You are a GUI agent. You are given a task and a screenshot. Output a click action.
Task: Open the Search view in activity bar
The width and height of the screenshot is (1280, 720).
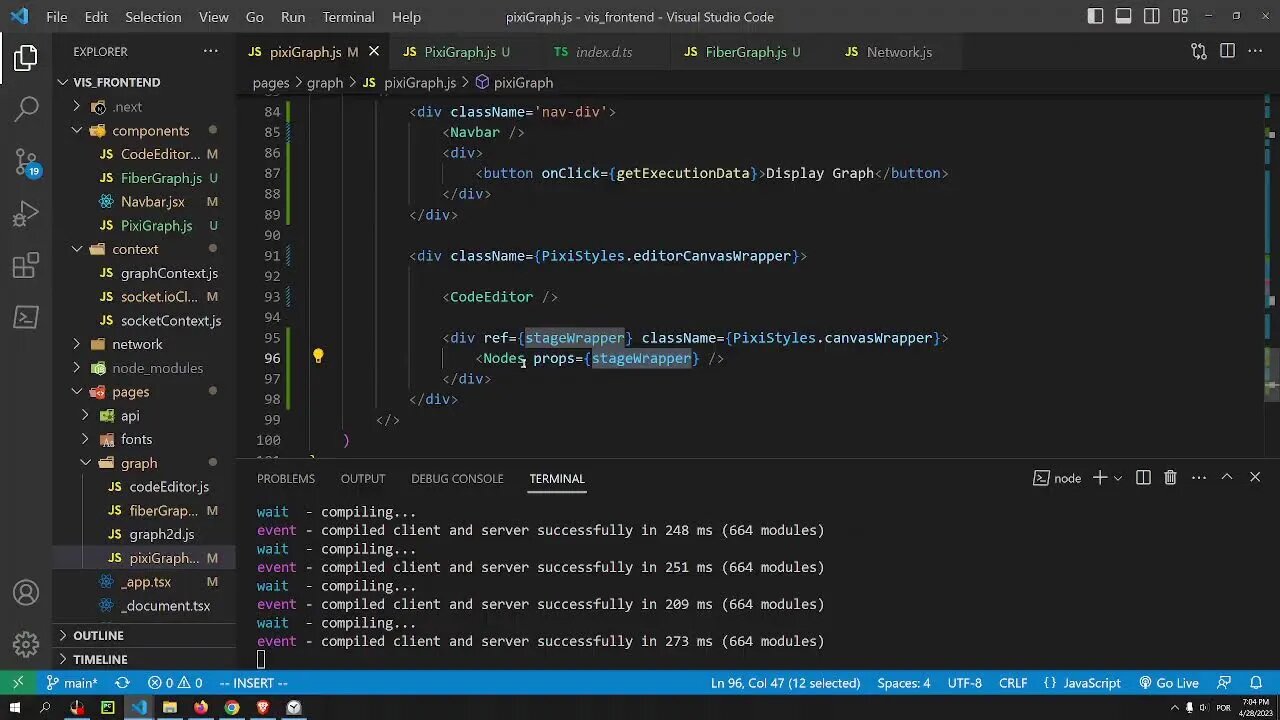pyautogui.click(x=26, y=109)
